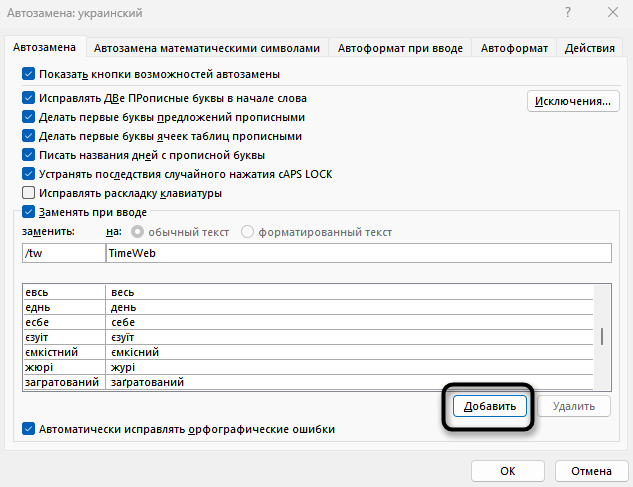633x487 pixels.
Task: Click the Удалить button
Action: [574, 406]
